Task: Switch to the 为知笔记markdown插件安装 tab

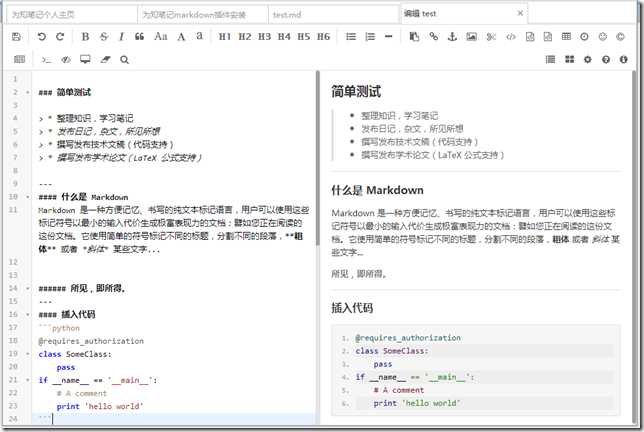Action: click(203, 14)
